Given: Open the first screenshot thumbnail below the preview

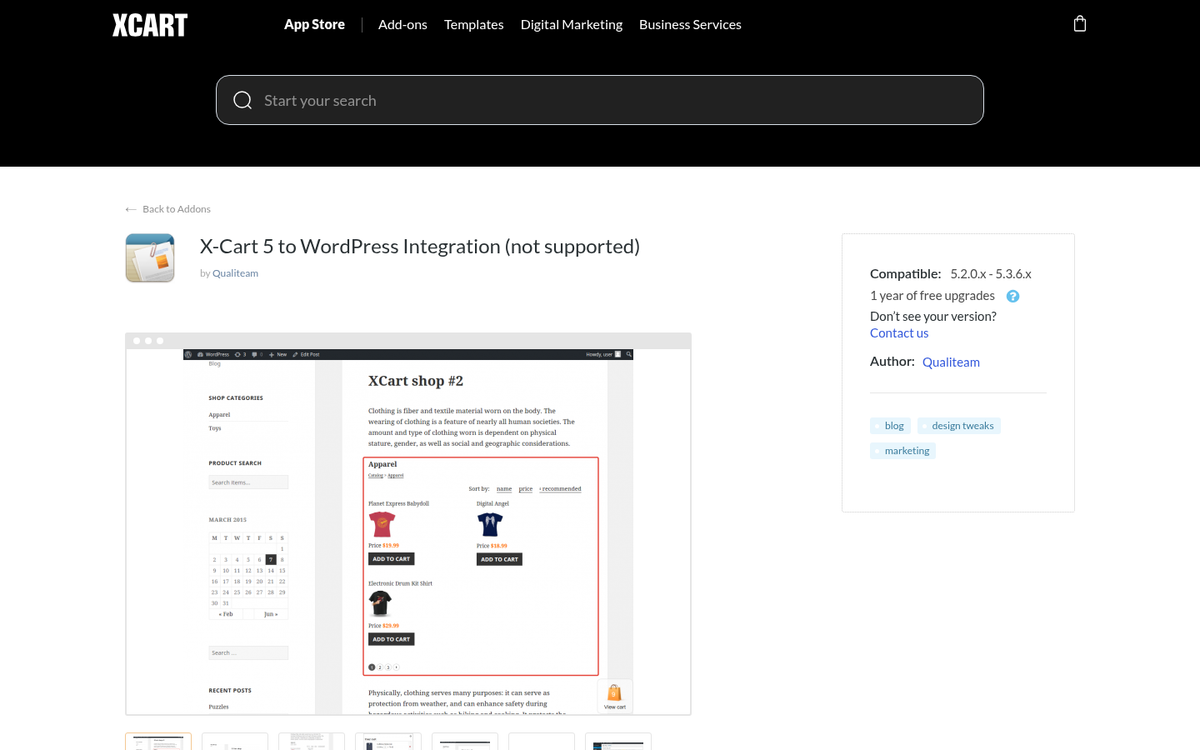Looking at the screenshot, I should [157, 741].
